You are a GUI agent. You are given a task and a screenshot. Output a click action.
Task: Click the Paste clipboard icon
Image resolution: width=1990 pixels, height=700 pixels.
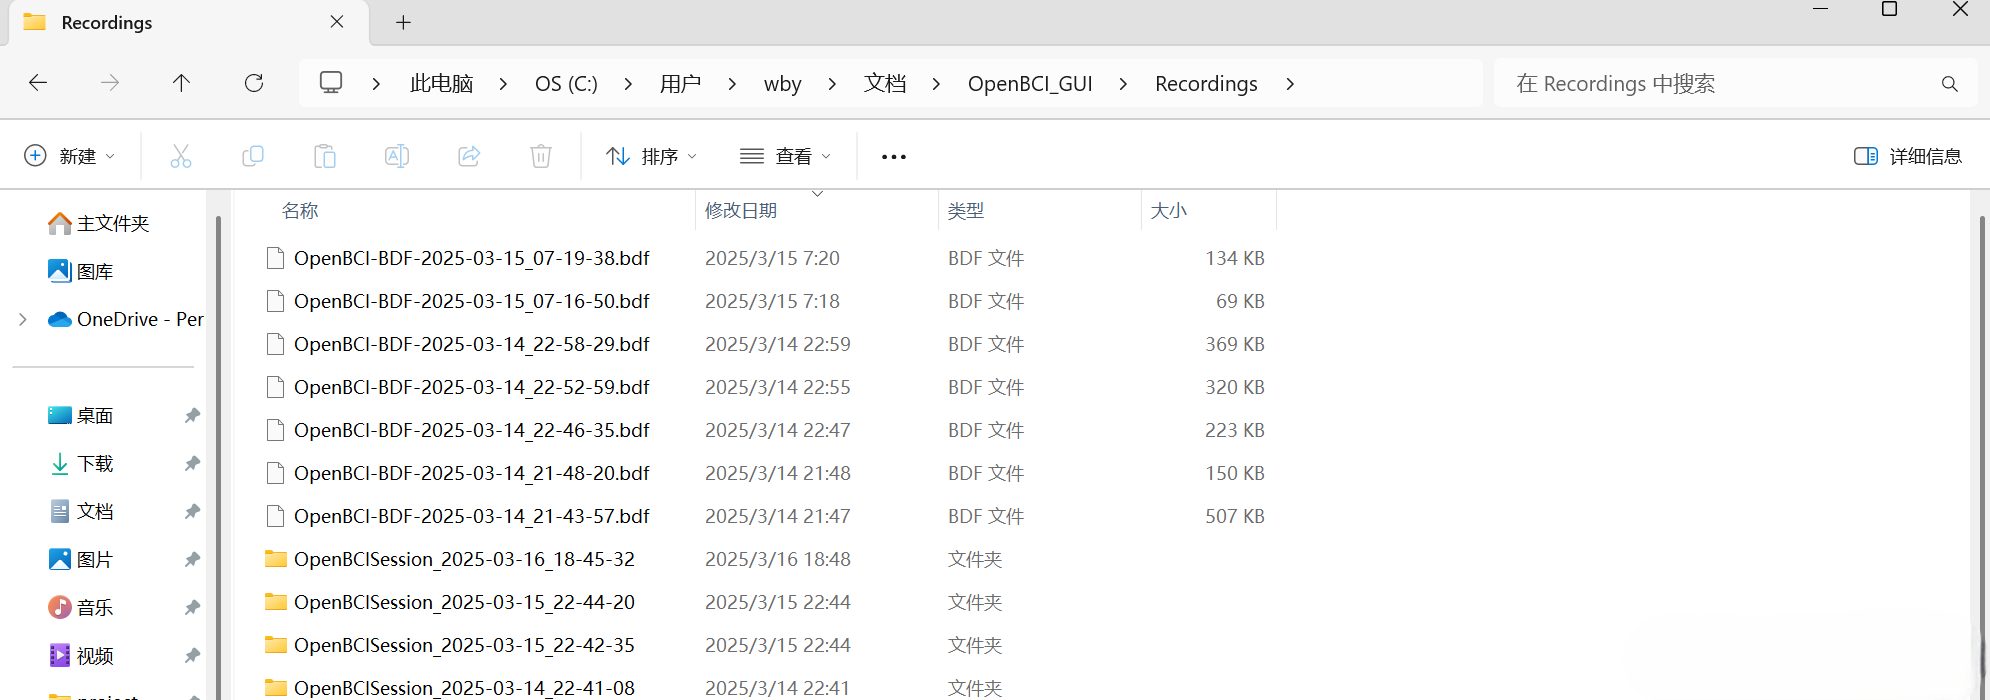point(325,156)
